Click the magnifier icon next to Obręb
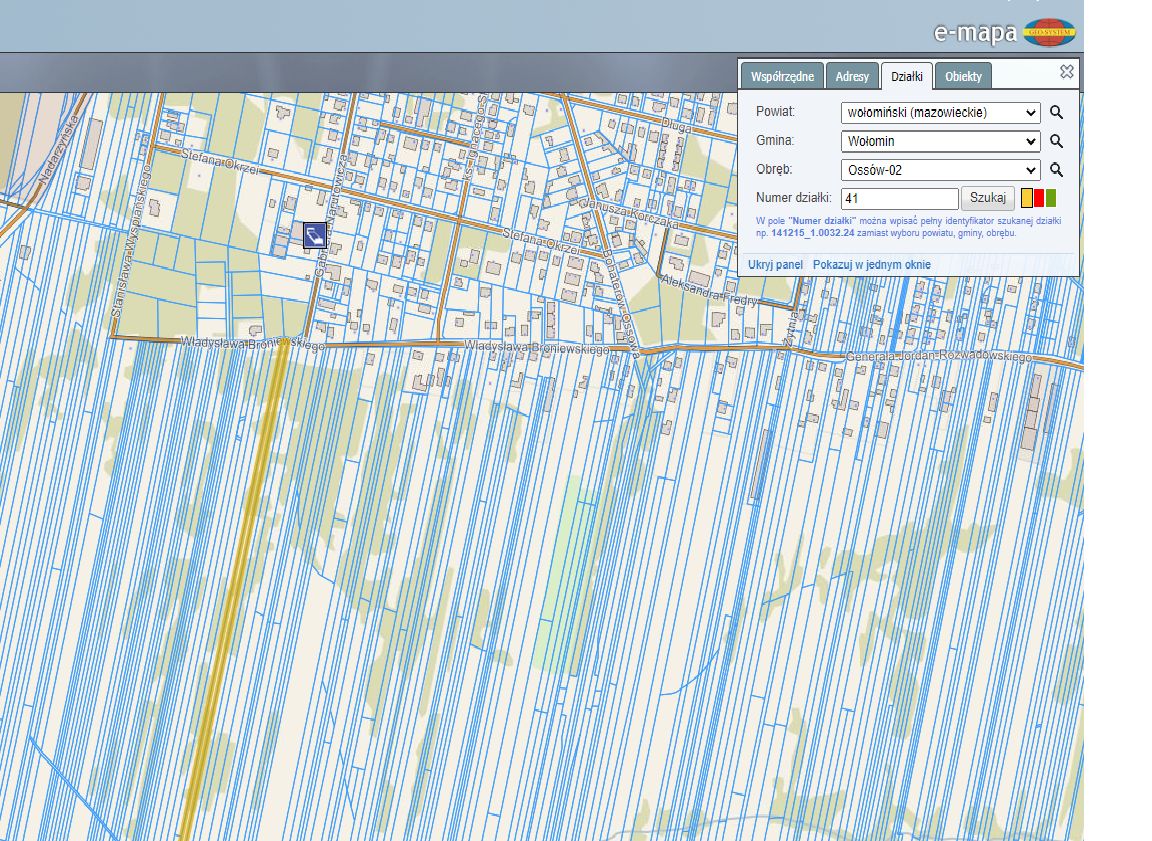This screenshot has width=1152, height=841. coord(1056,170)
